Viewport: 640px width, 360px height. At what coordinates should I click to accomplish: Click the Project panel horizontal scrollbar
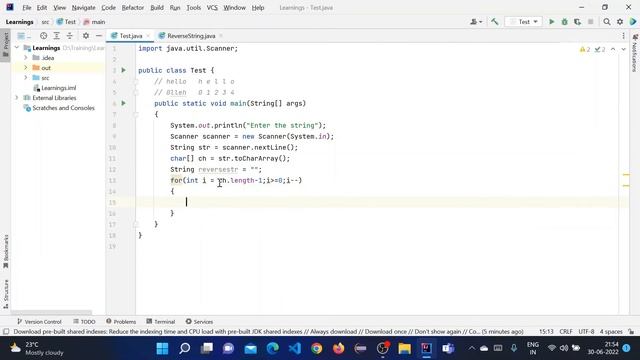[x=51, y=313]
